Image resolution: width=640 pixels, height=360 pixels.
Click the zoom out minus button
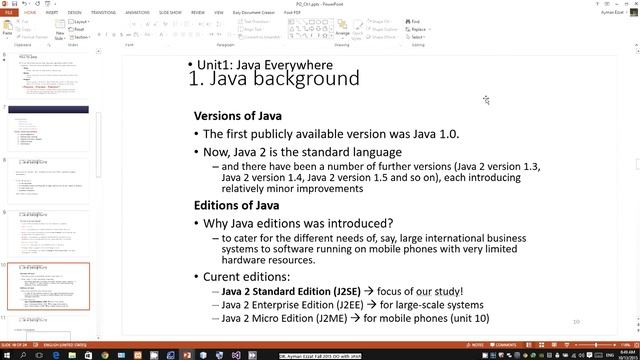[x=576, y=345]
